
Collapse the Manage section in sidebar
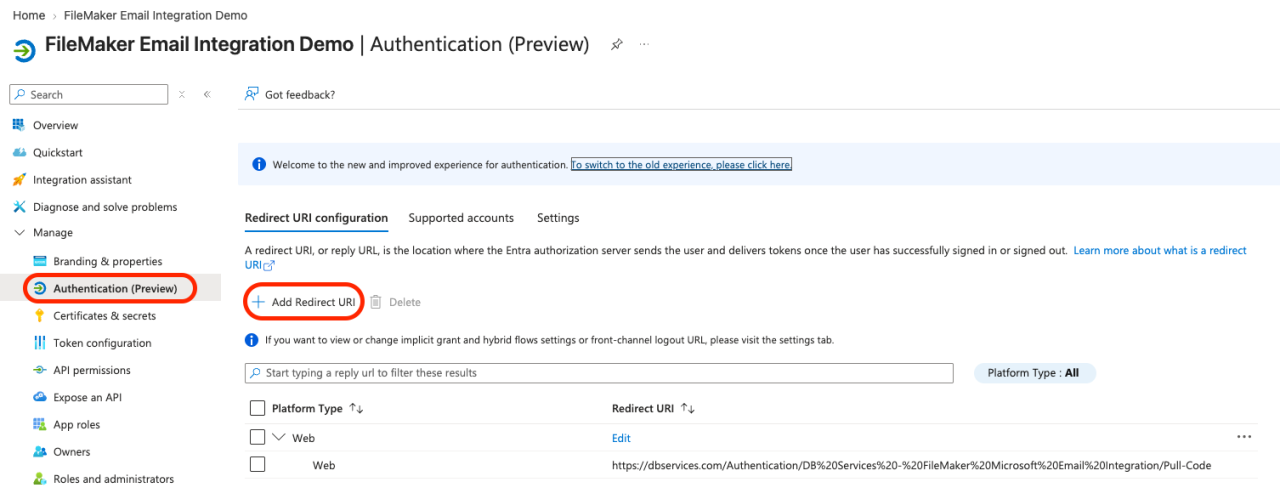pyautogui.click(x=19, y=233)
